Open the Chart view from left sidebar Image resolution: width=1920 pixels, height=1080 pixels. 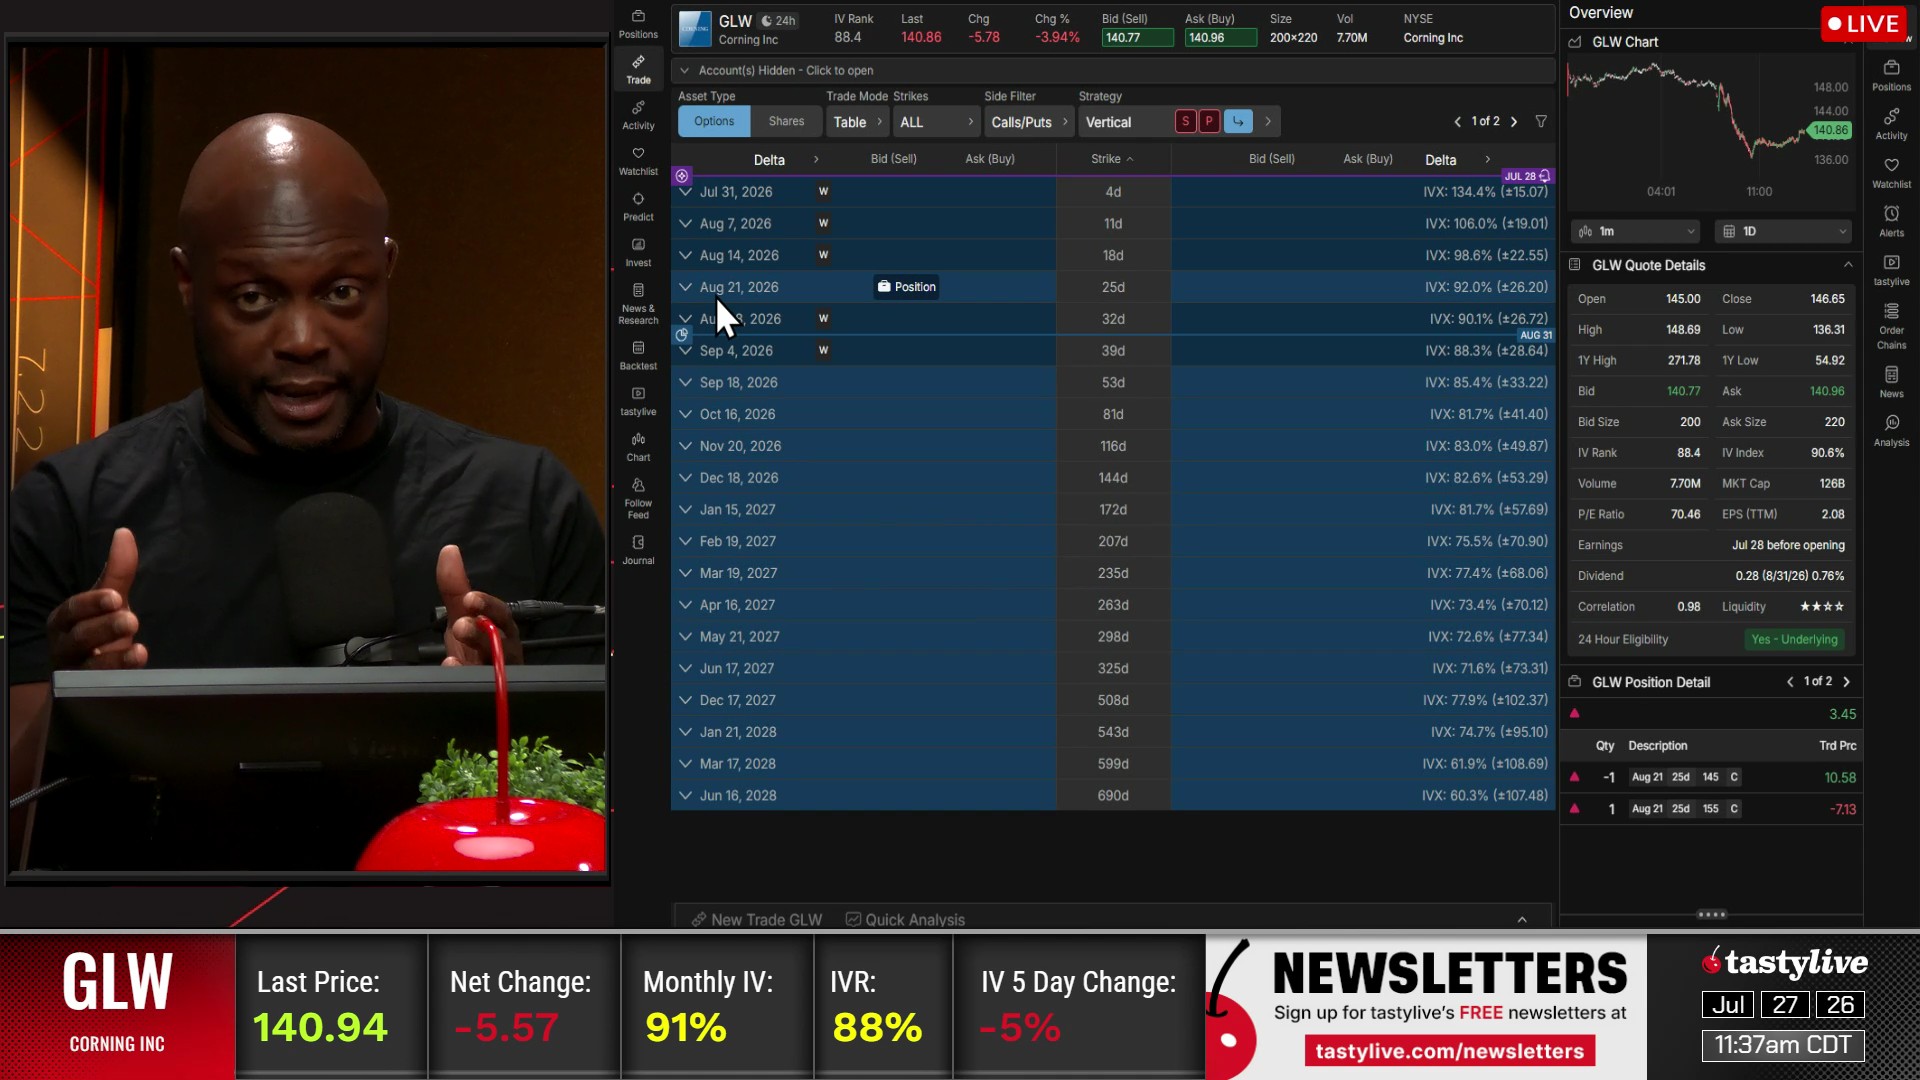click(638, 448)
